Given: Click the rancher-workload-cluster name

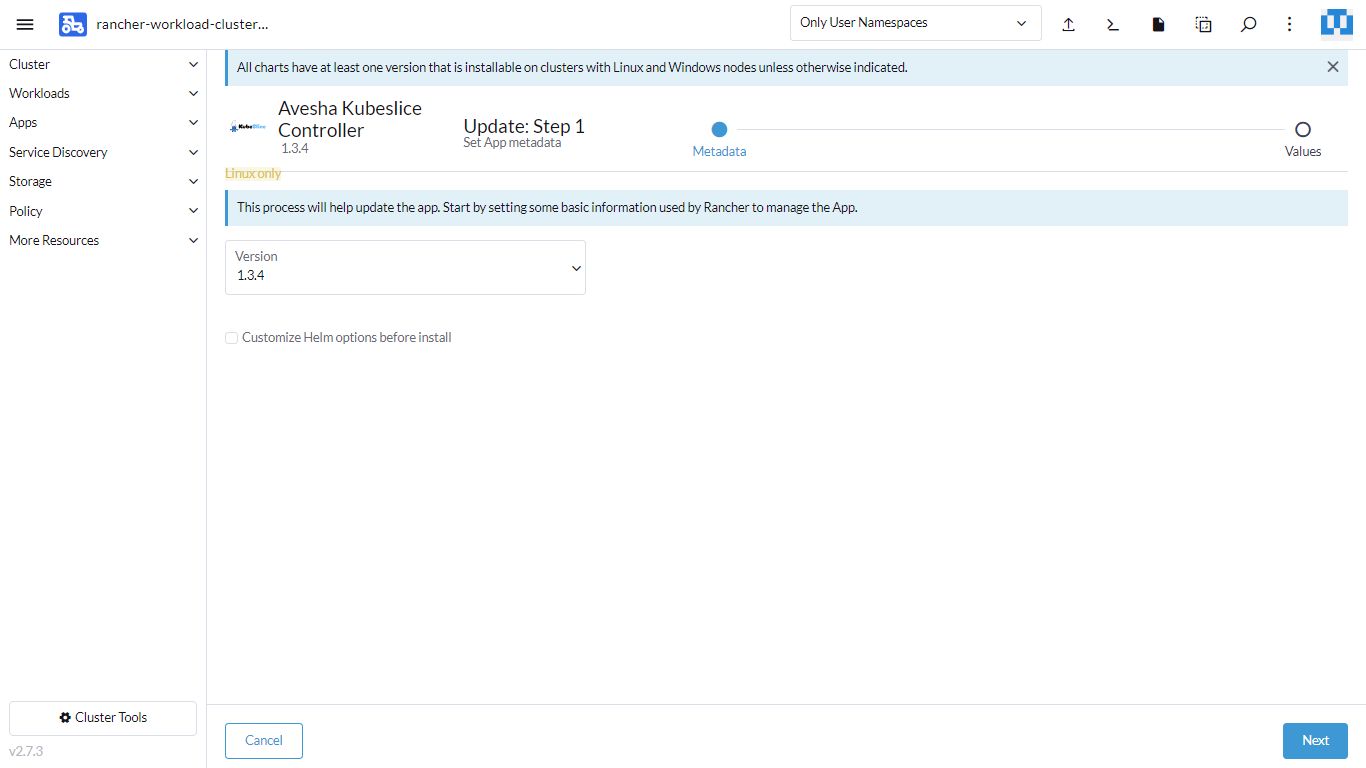Looking at the screenshot, I should [x=182, y=24].
